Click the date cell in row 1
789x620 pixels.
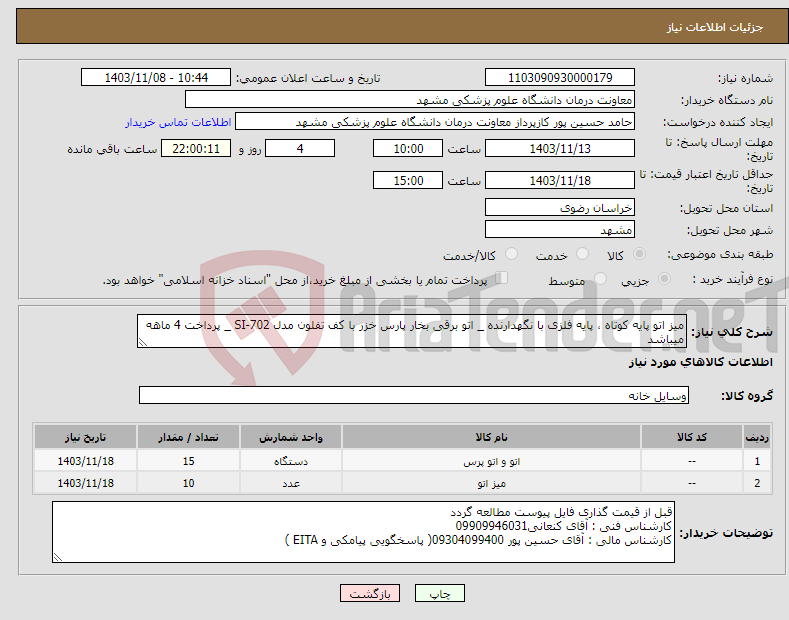86,461
